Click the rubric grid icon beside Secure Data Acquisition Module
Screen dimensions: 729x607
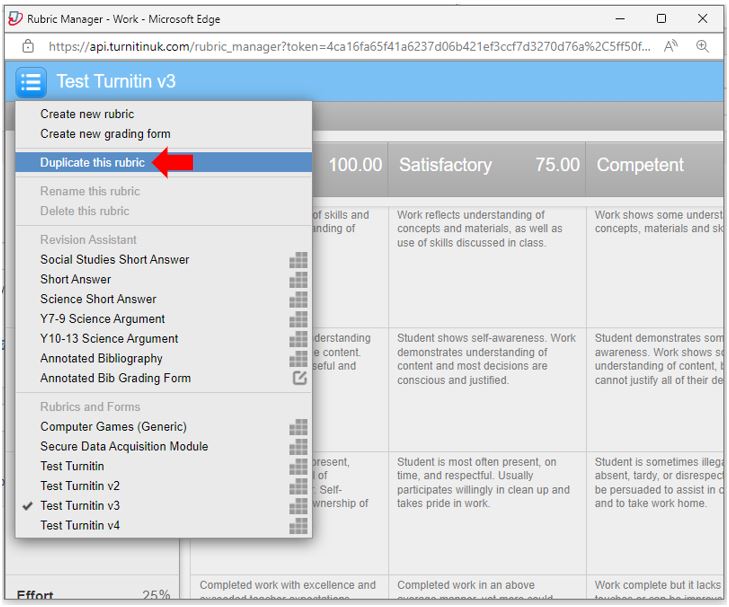coord(298,447)
